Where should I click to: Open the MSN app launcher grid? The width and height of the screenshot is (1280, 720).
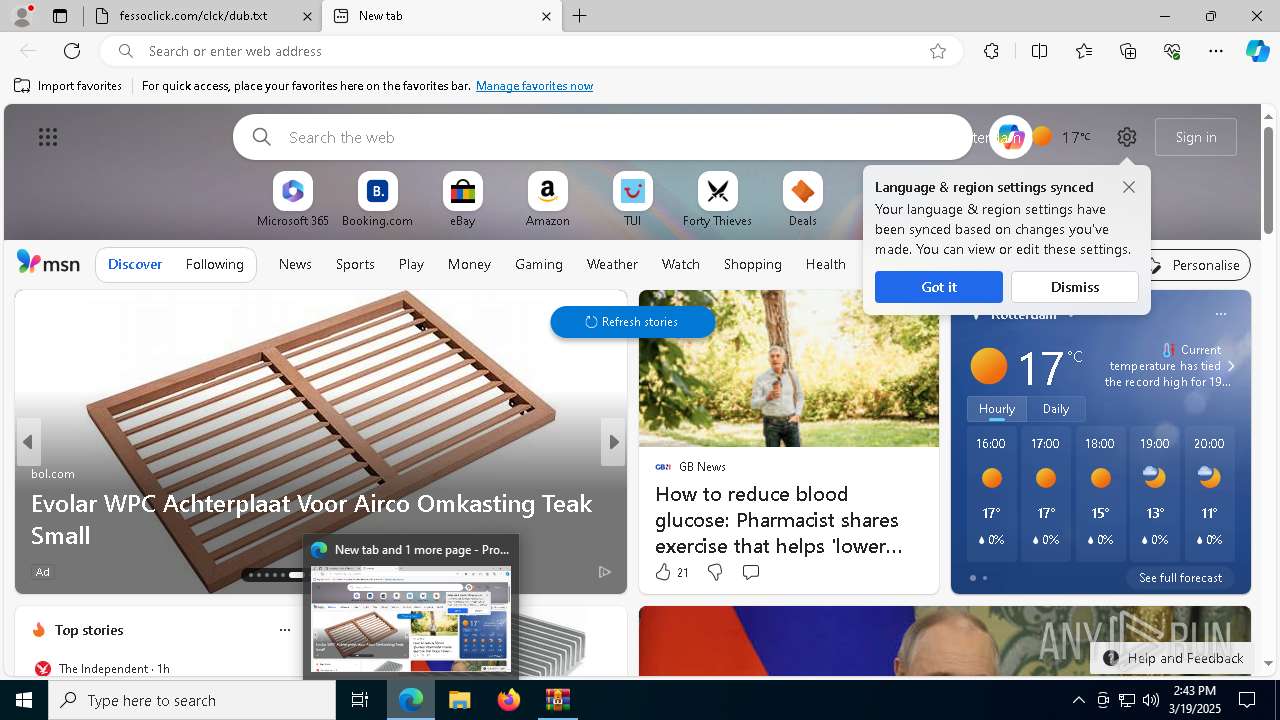47,137
